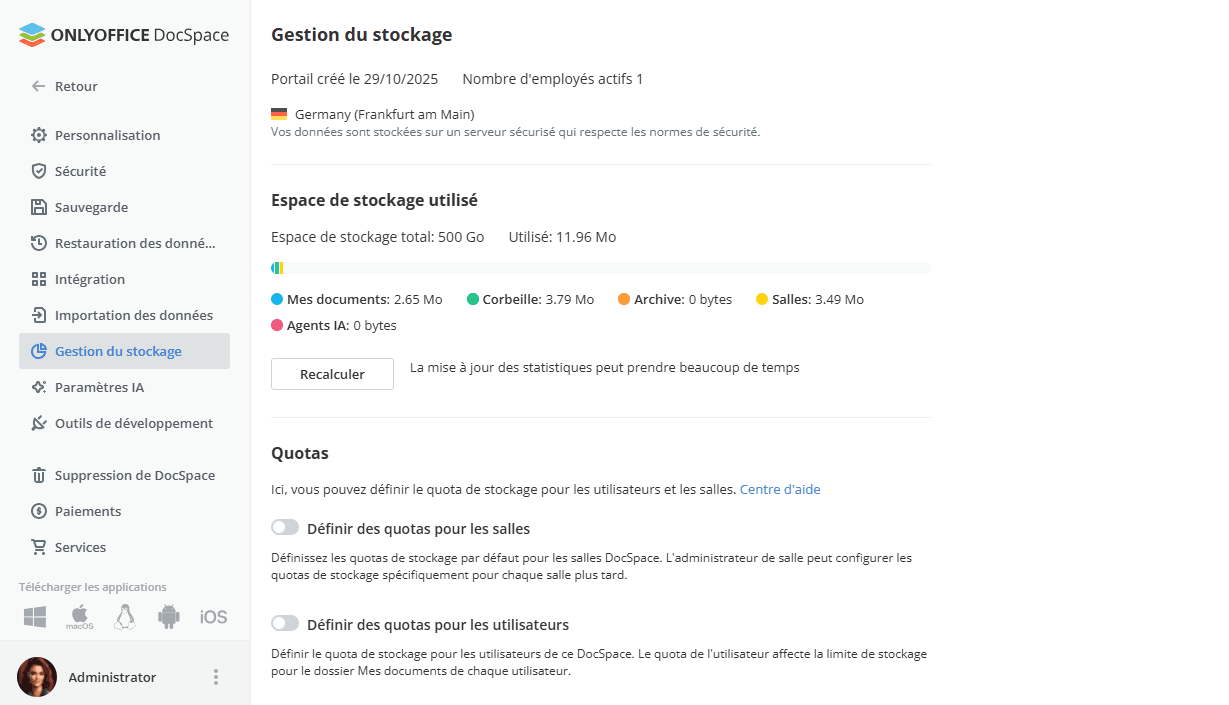
Task: Switch to Gestion du stockage section
Action: (x=118, y=351)
